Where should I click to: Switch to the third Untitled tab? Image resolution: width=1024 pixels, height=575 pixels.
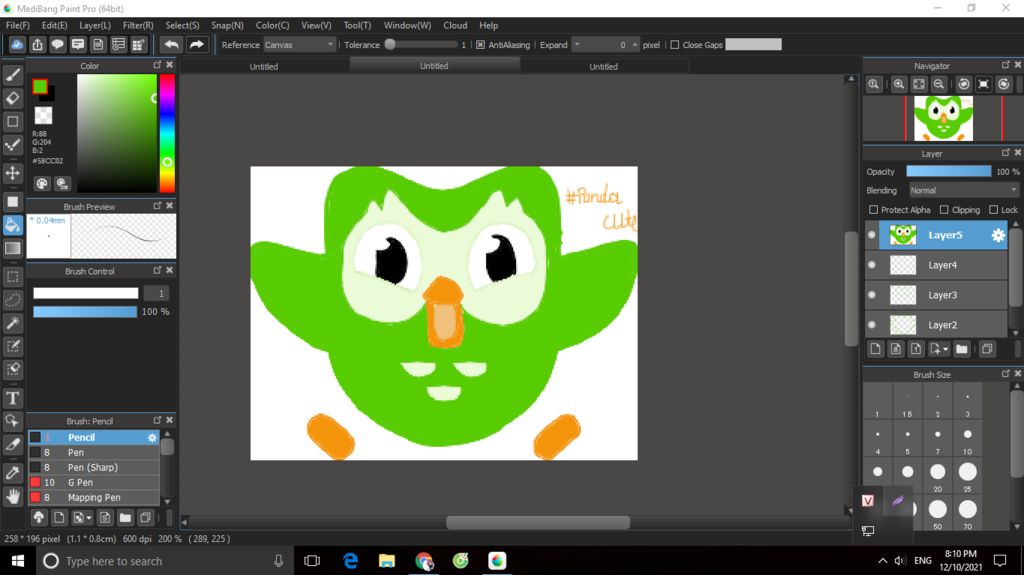(x=603, y=67)
